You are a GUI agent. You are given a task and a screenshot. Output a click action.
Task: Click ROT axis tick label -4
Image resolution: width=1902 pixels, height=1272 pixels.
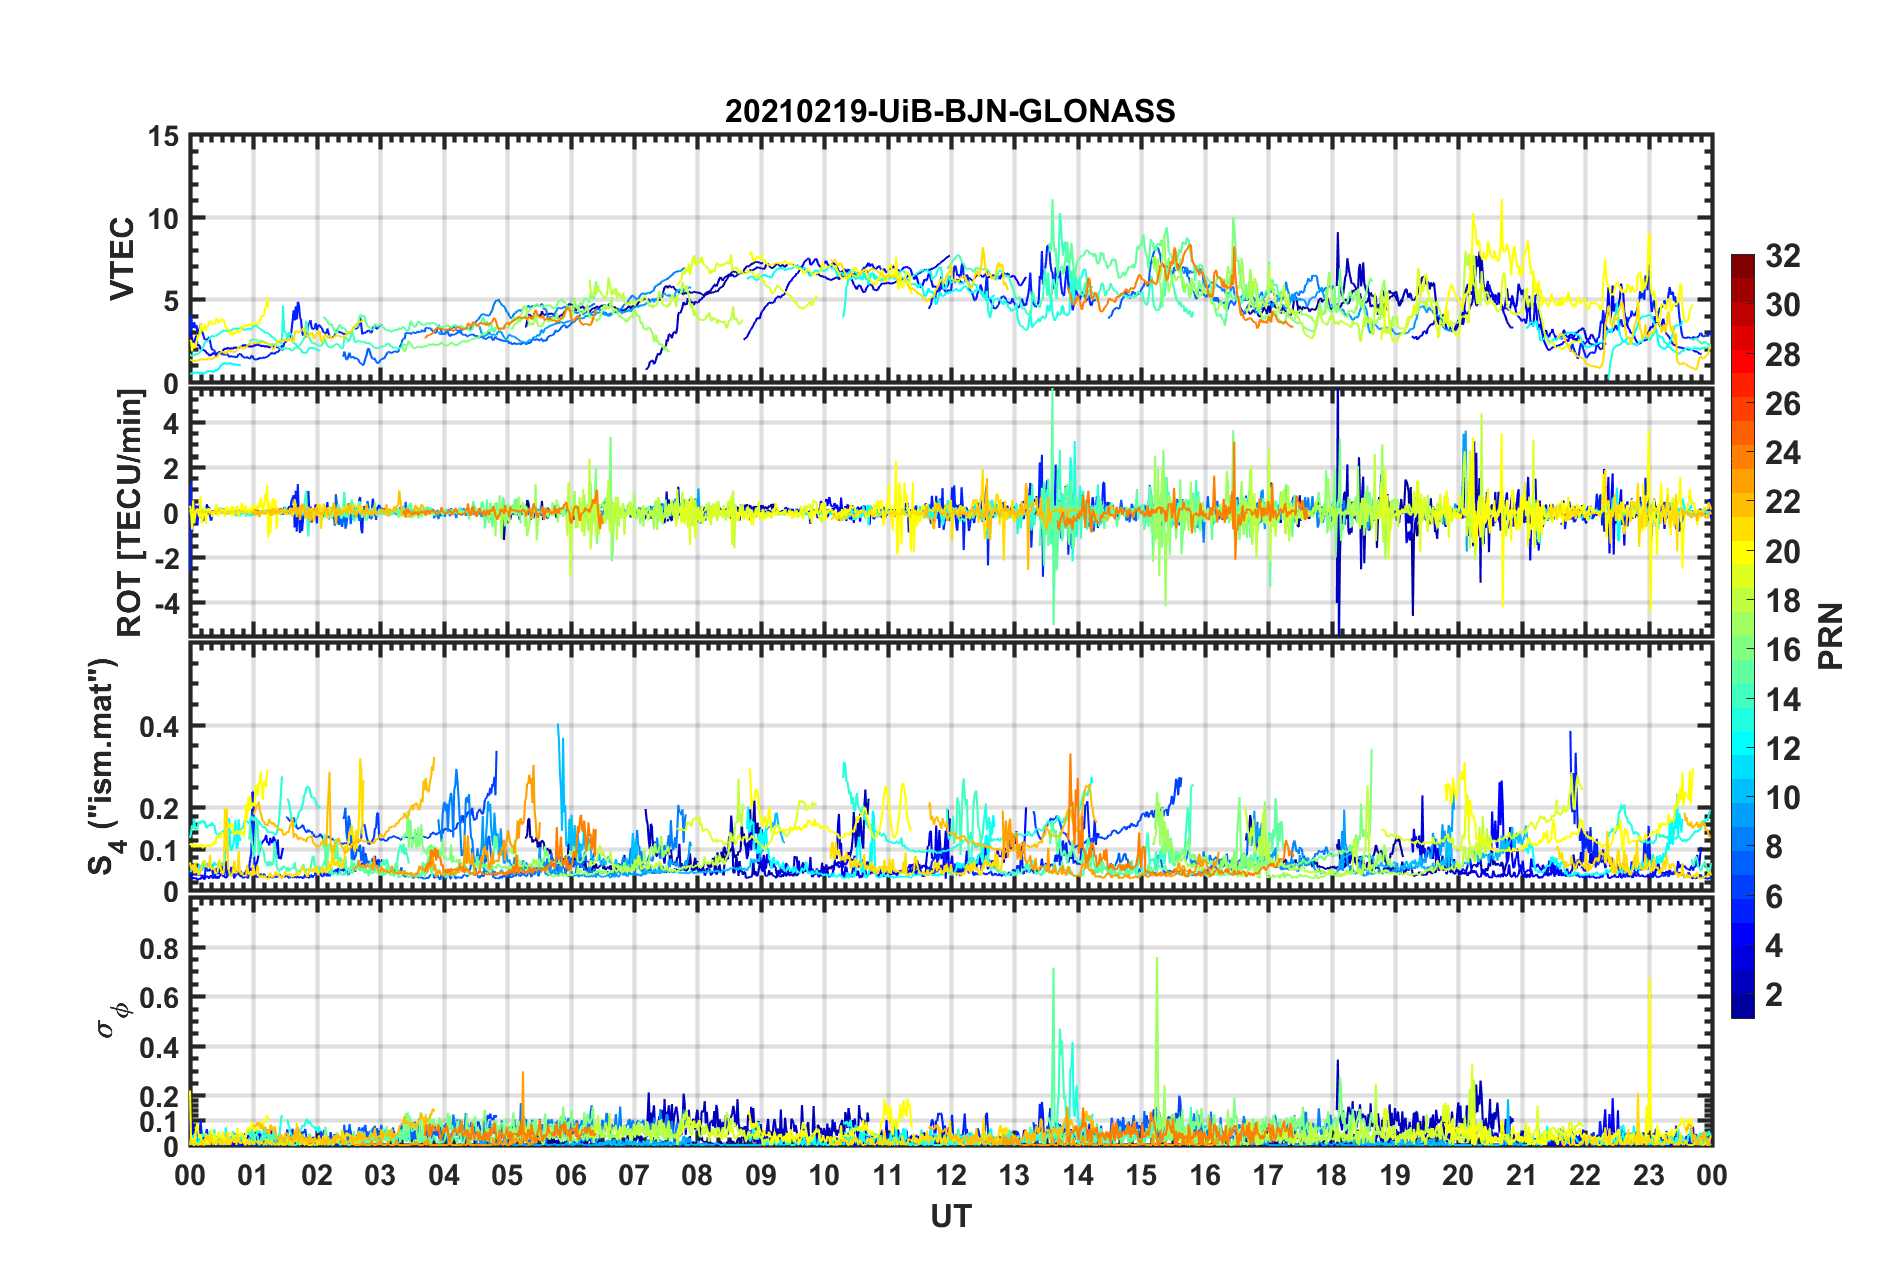point(166,603)
